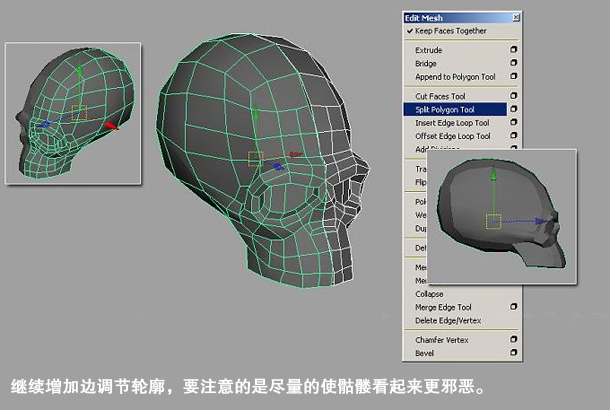Open Bevel options box icon
Viewport: 610px width, 410px height.
click(514, 353)
